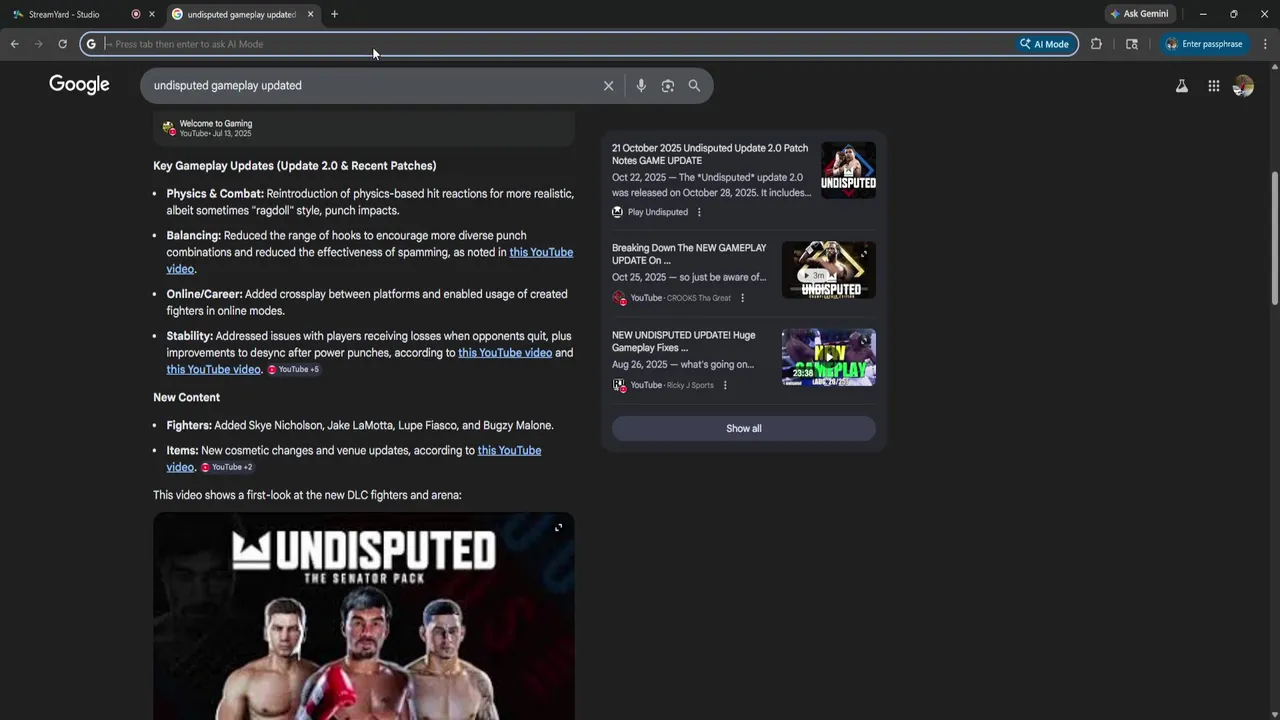Expand the Undisputed Senator Pack video

click(558, 527)
